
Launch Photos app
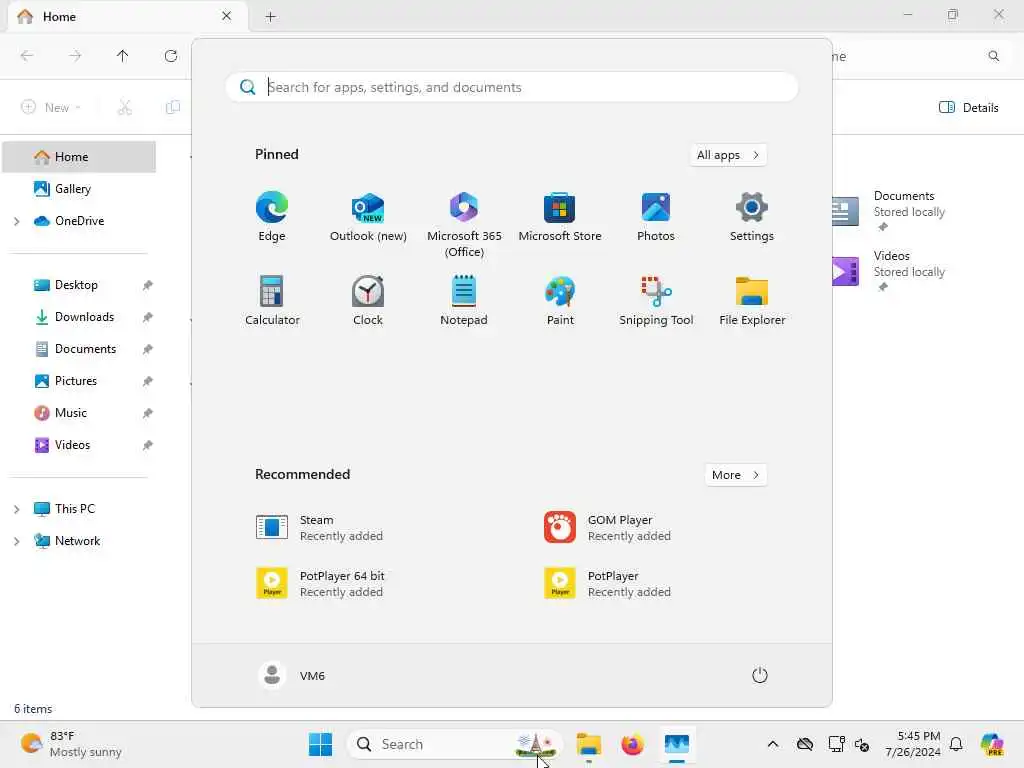pos(656,217)
